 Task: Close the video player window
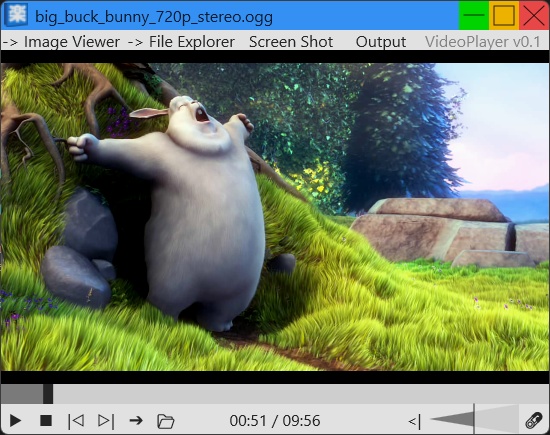click(534, 15)
